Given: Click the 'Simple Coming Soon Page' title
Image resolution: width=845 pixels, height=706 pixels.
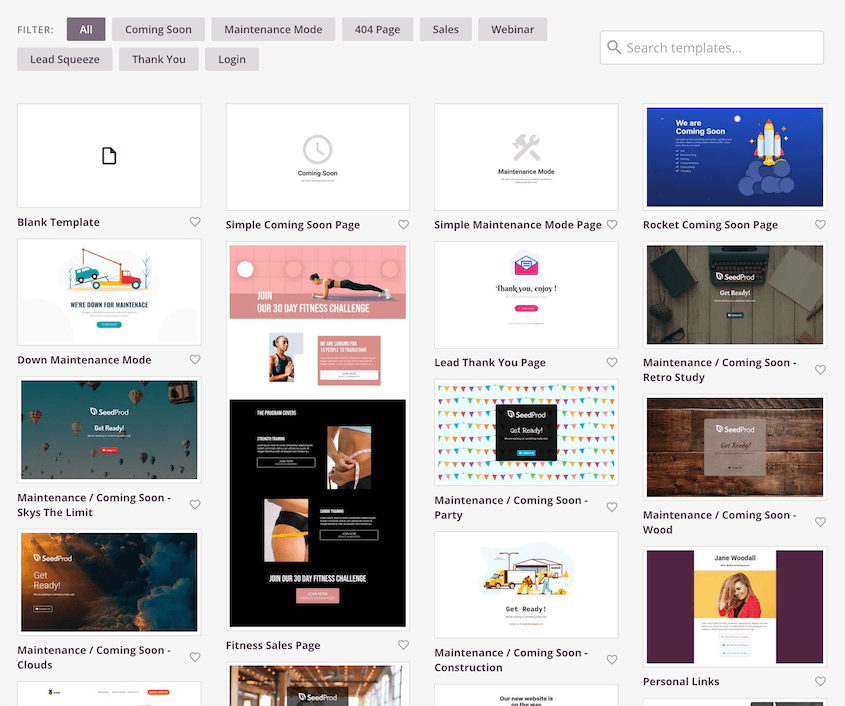Looking at the screenshot, I should 293,225.
